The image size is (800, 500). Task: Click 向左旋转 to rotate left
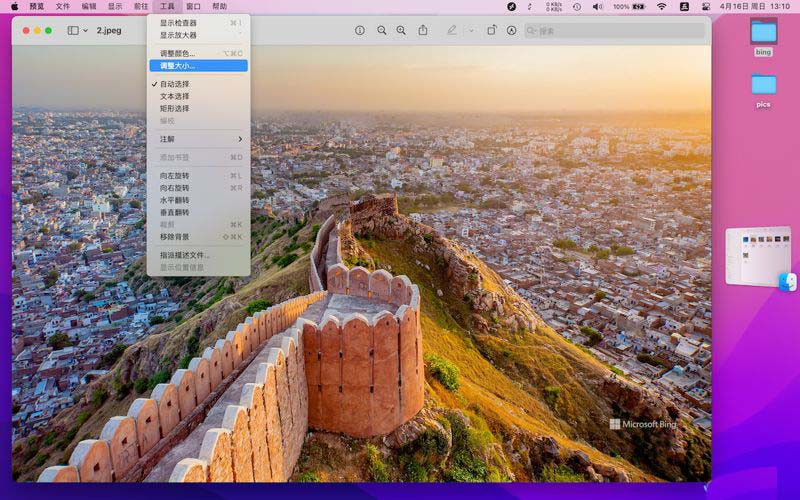pos(175,176)
